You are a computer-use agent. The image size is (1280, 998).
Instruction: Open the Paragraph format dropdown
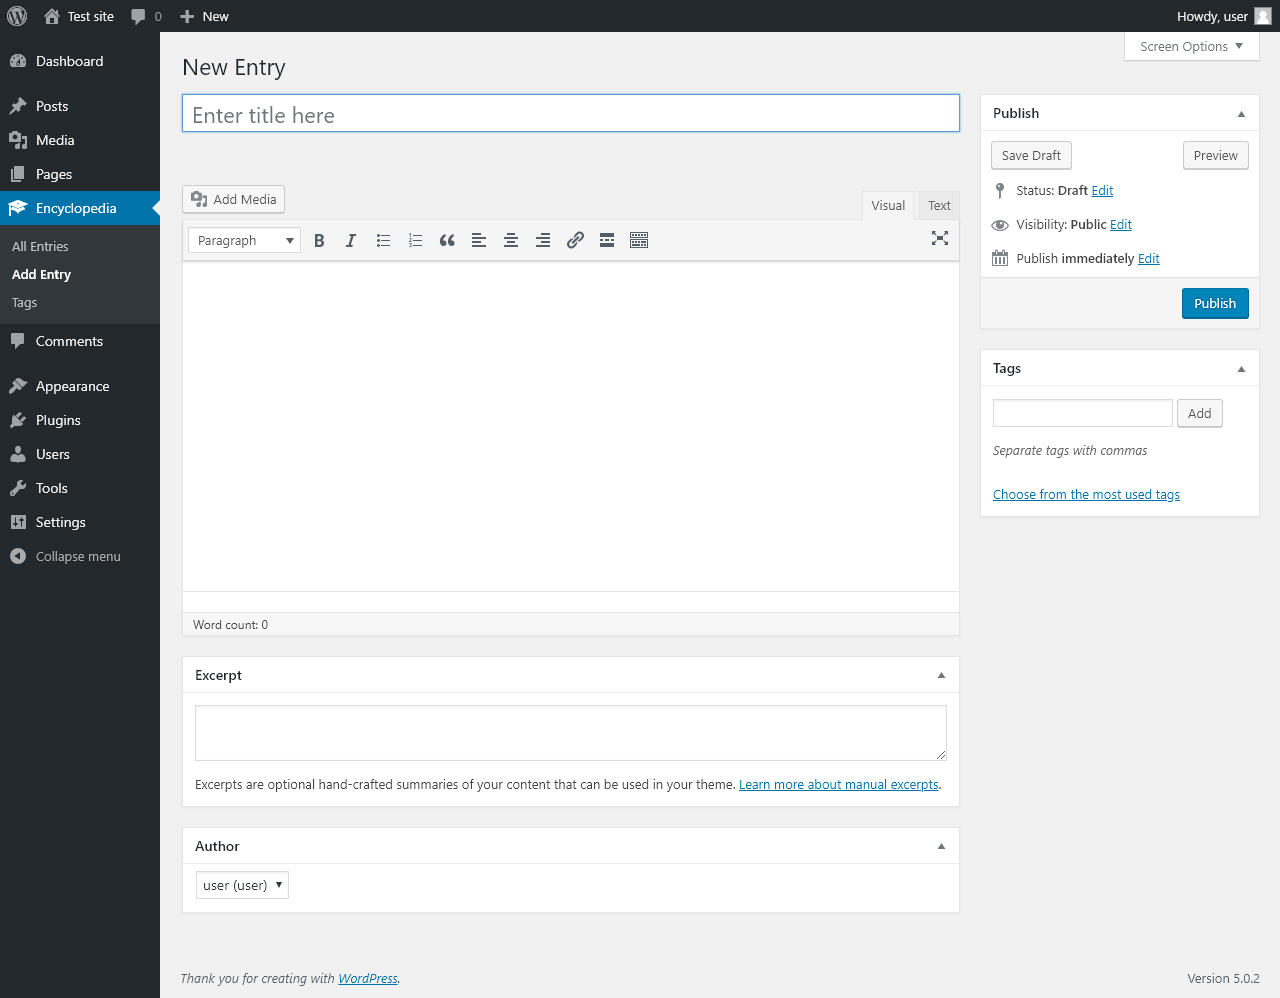coord(244,240)
